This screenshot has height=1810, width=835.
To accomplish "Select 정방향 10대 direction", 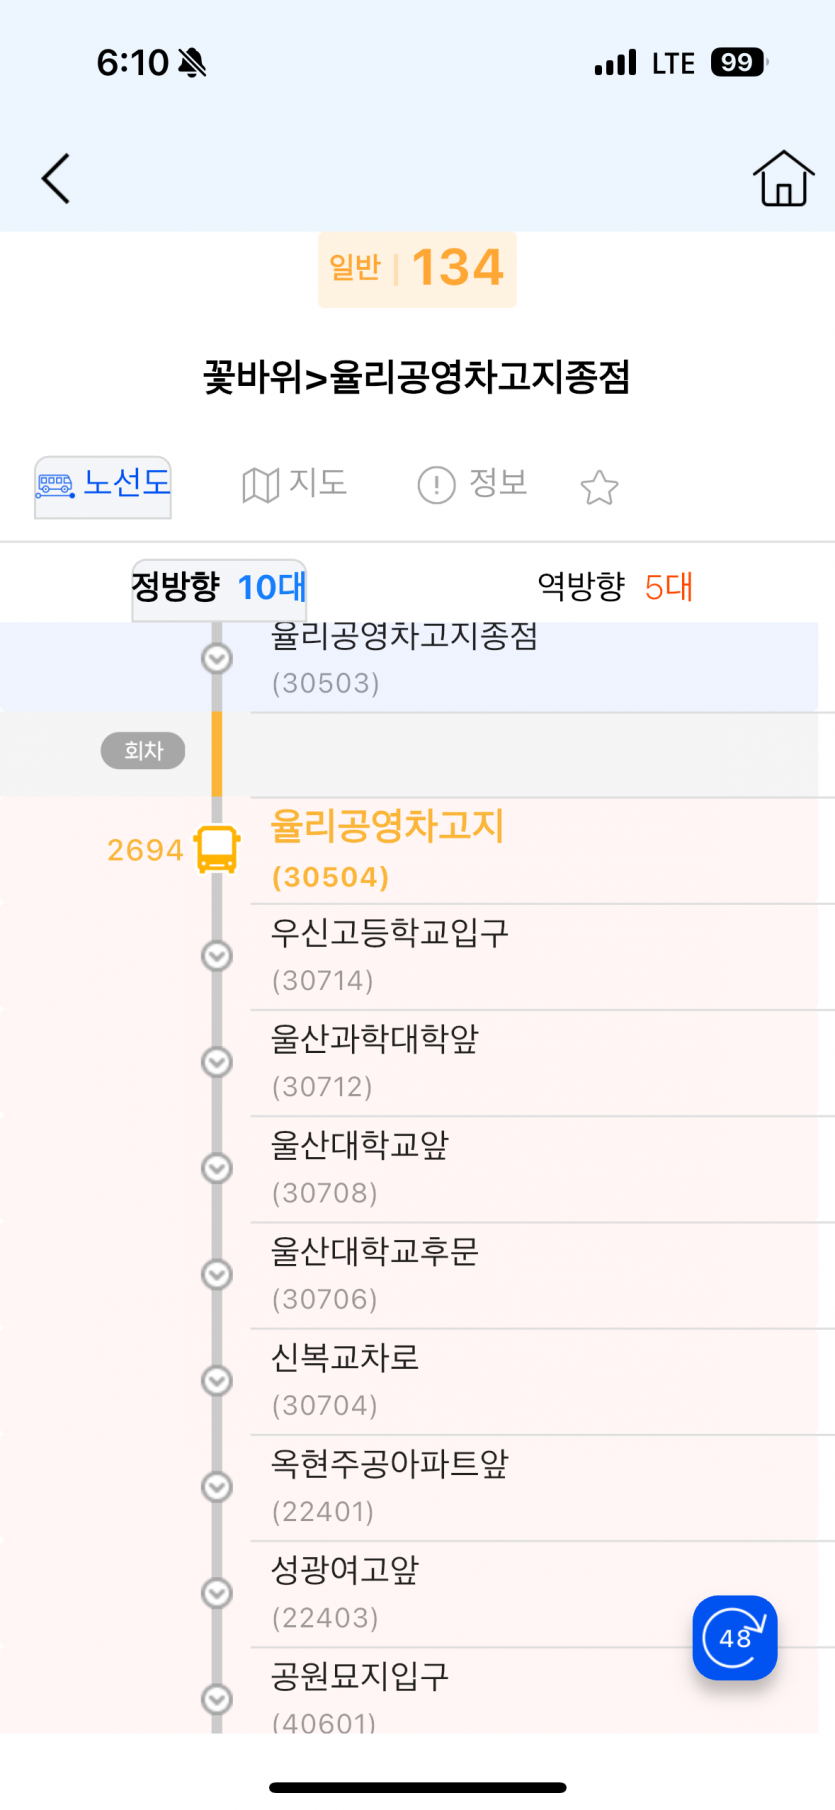I will [x=219, y=588].
